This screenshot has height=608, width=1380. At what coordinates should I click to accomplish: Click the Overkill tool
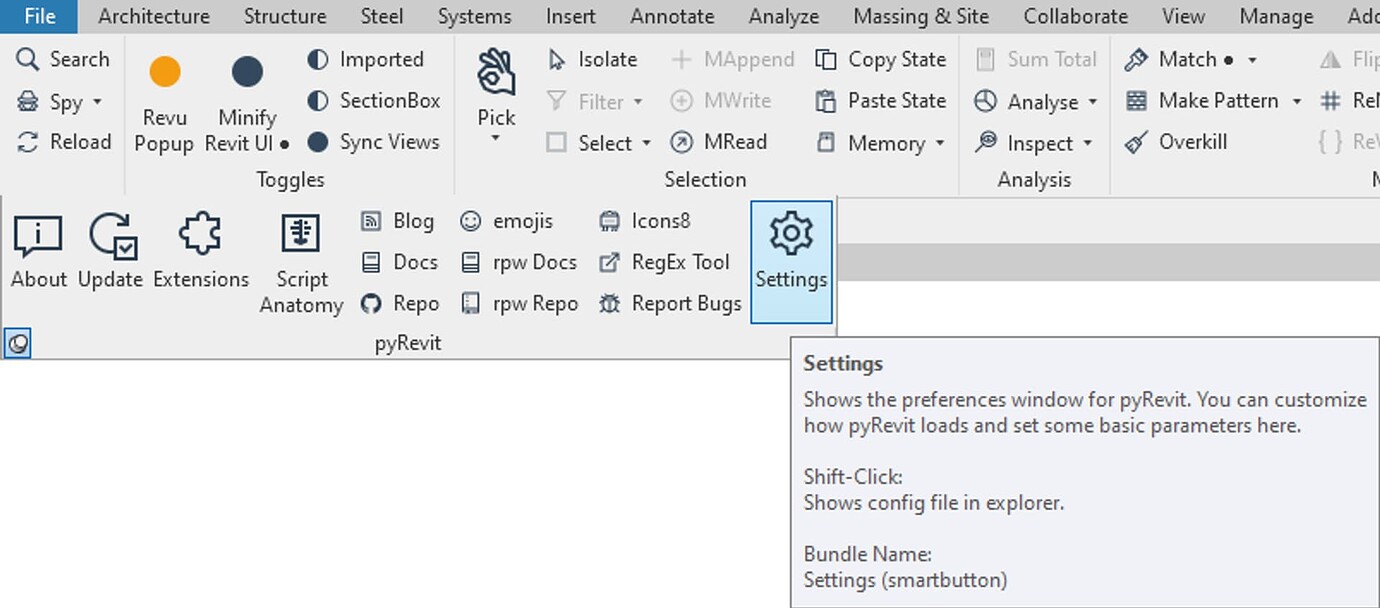1175,142
